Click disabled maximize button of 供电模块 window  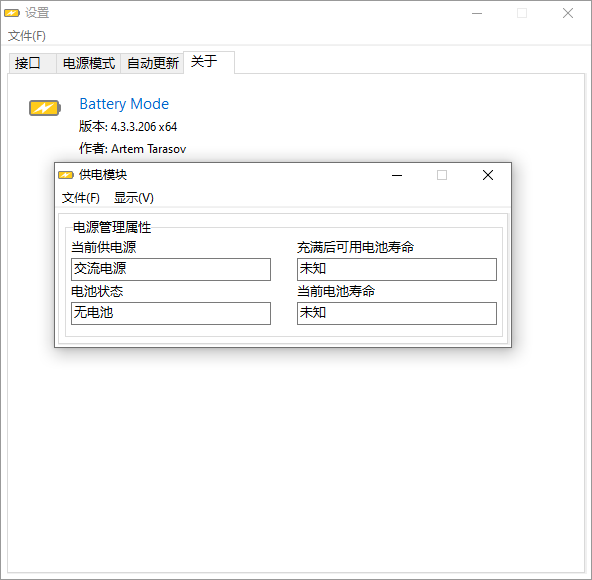pos(442,175)
